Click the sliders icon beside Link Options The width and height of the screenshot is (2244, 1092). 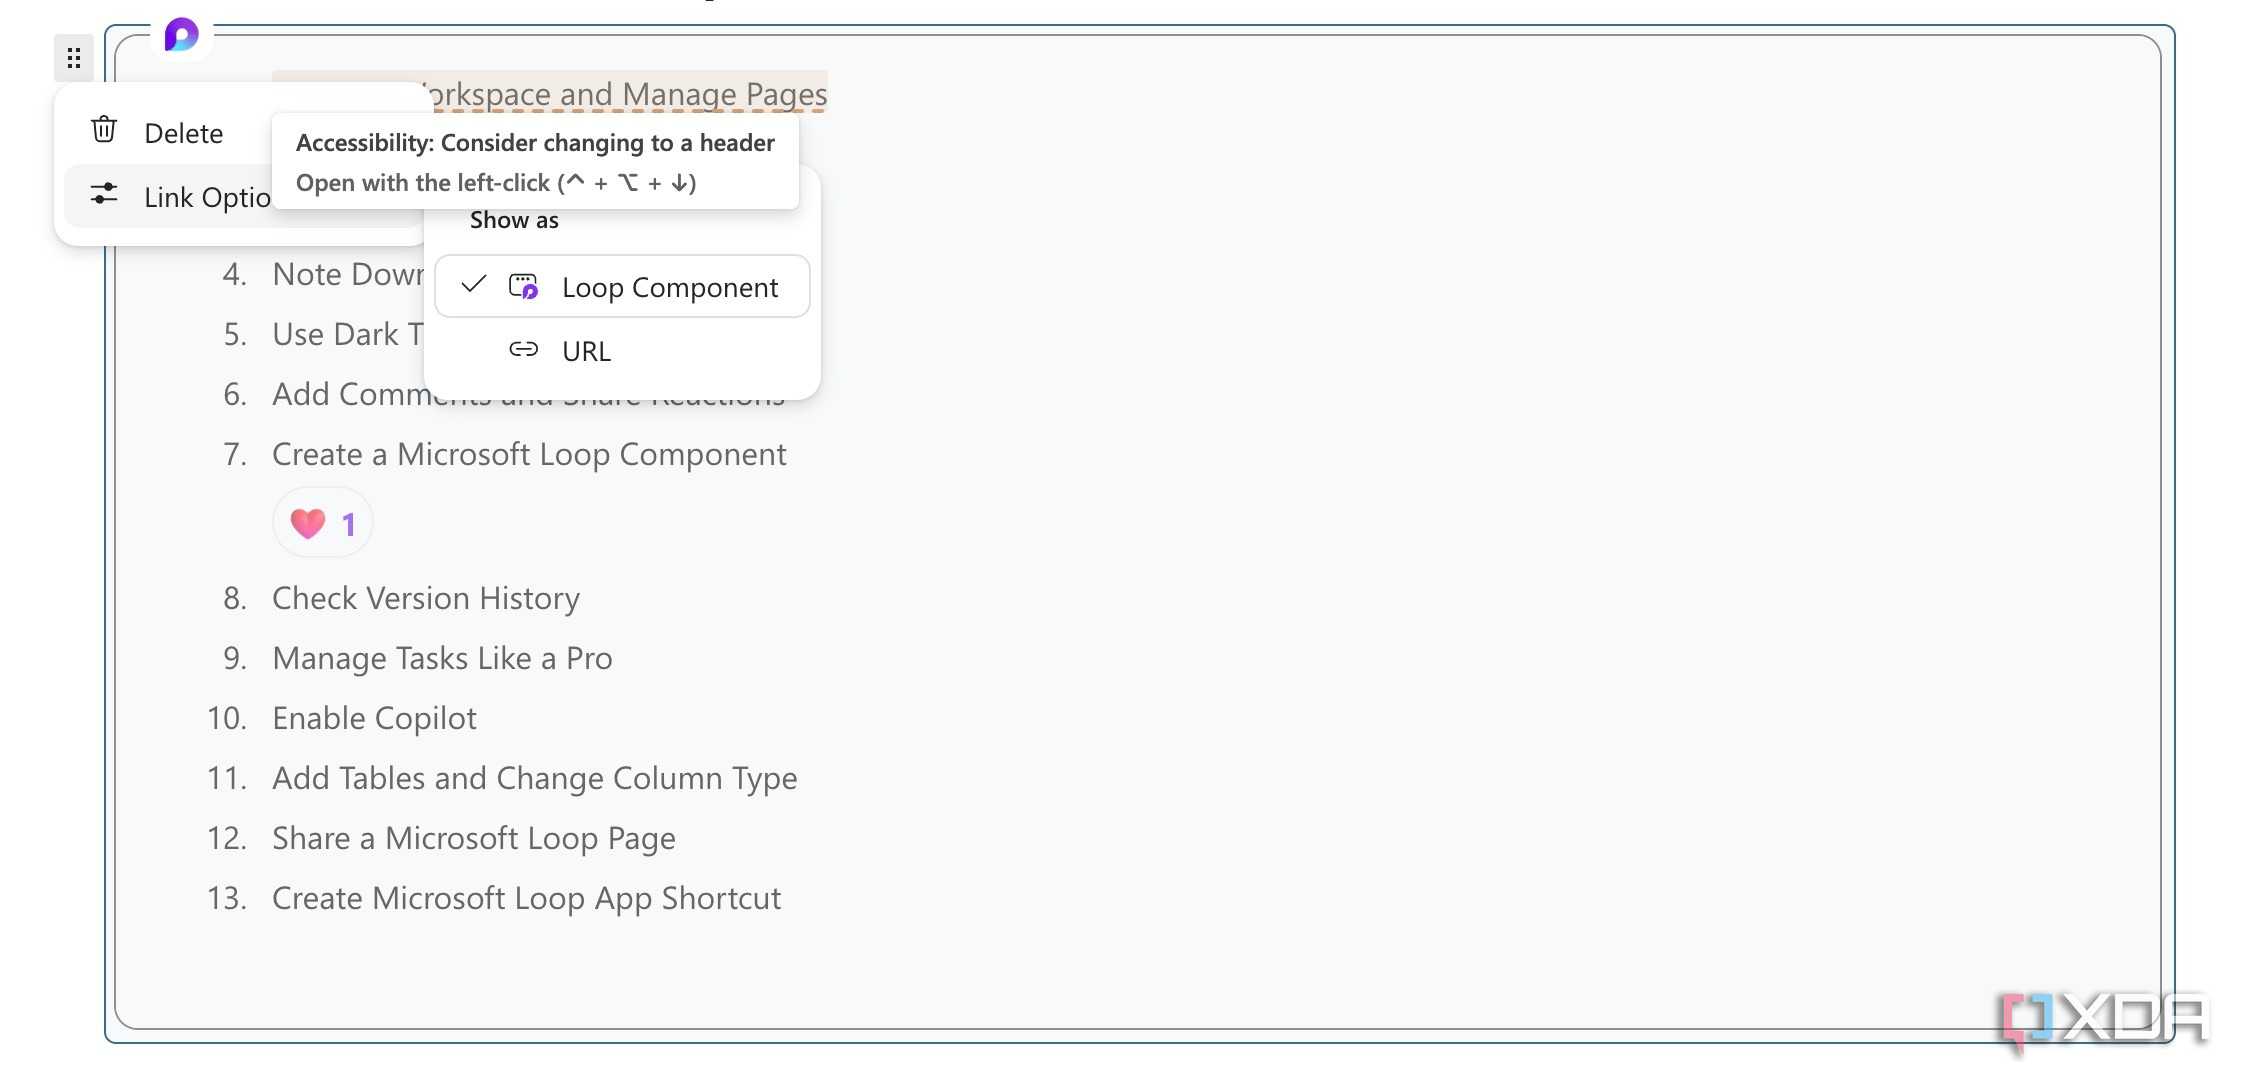pos(104,194)
